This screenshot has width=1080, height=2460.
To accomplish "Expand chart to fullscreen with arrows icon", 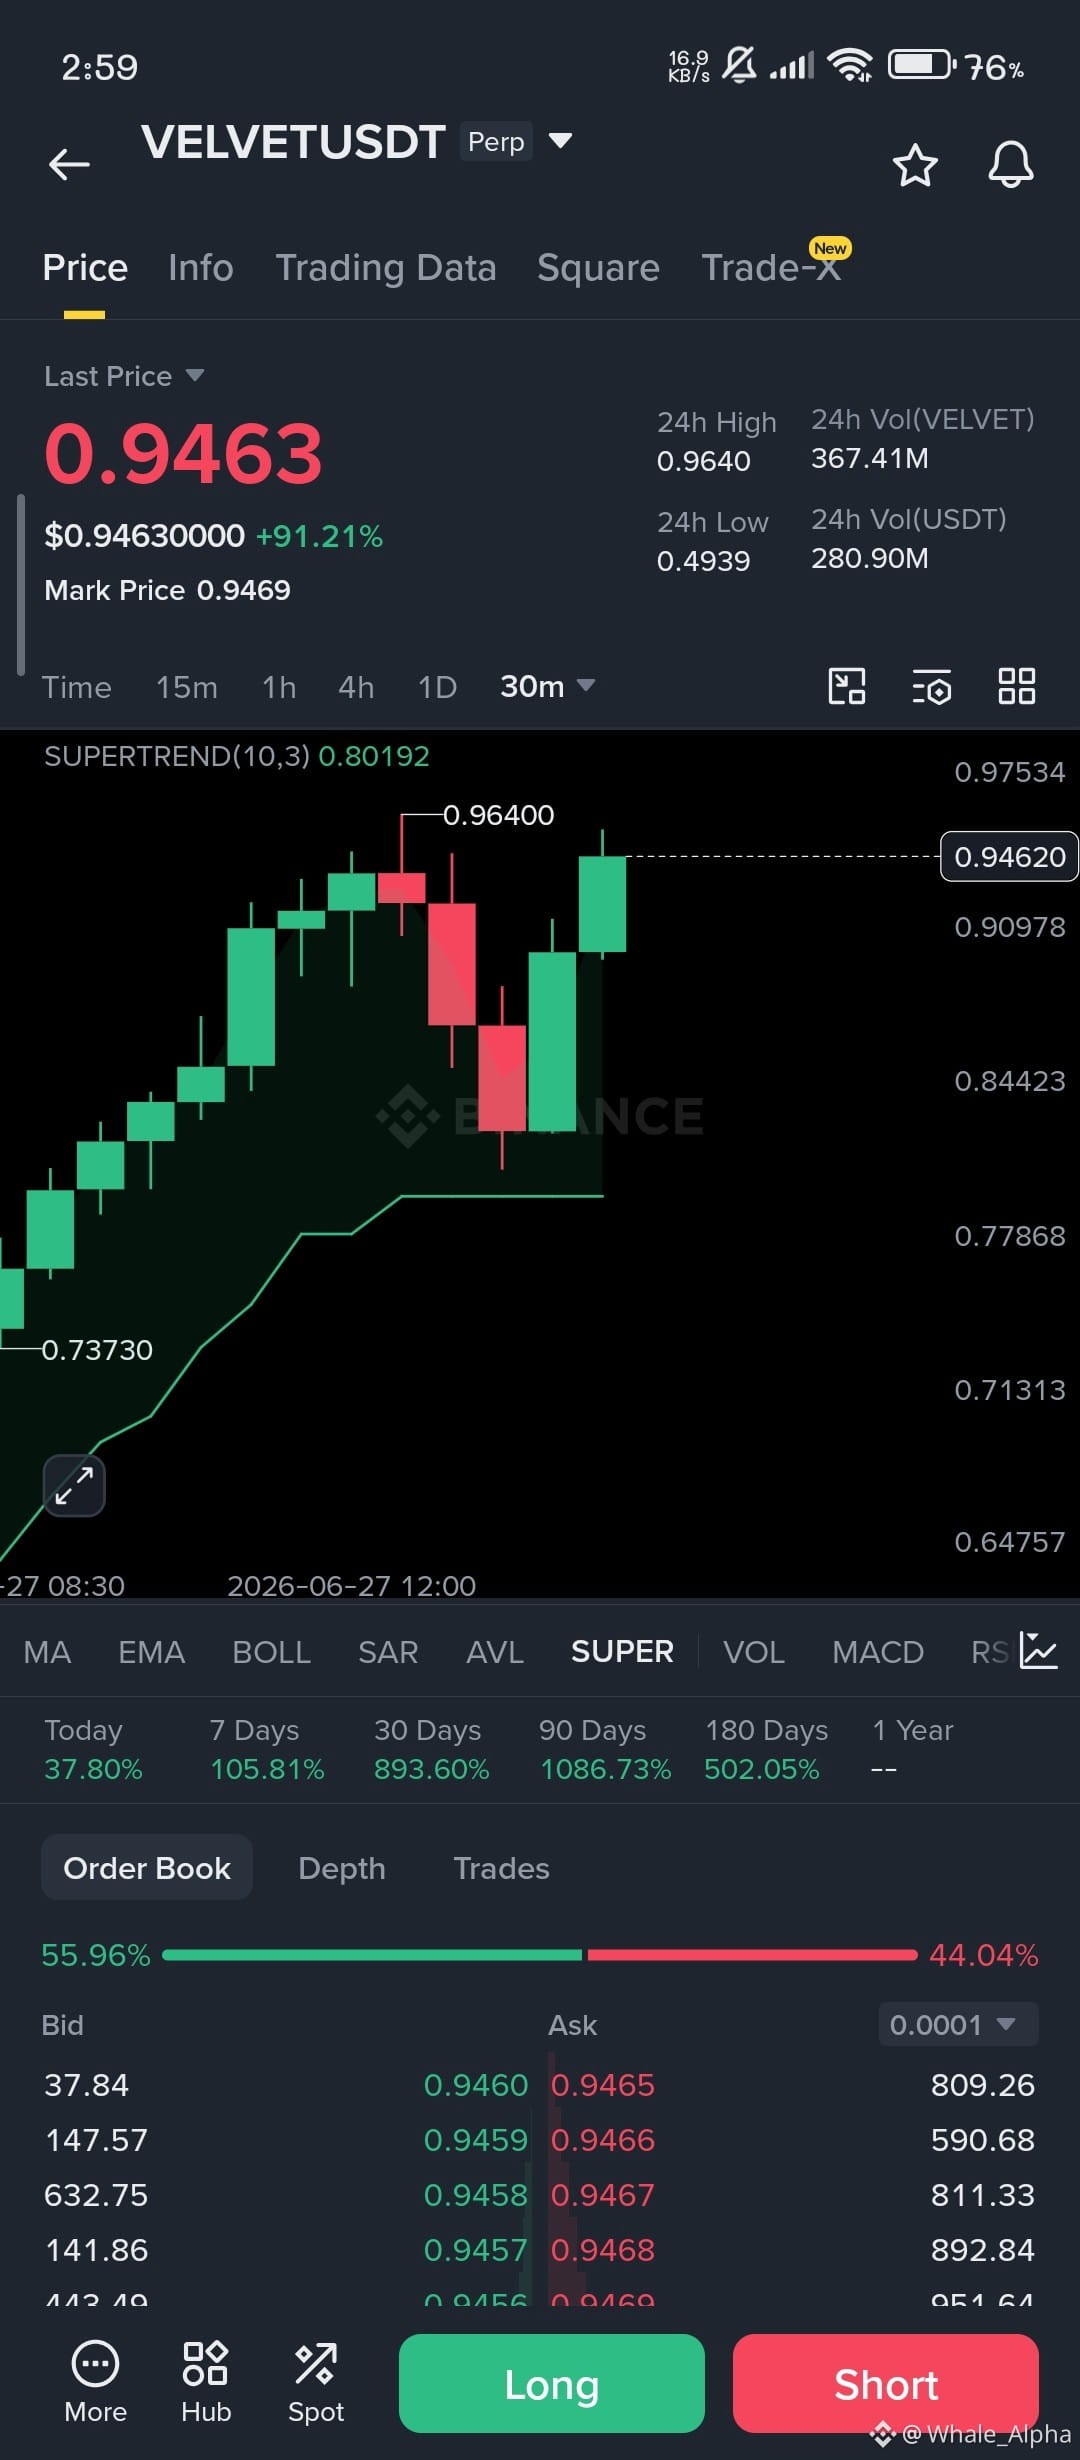I will tap(74, 1485).
